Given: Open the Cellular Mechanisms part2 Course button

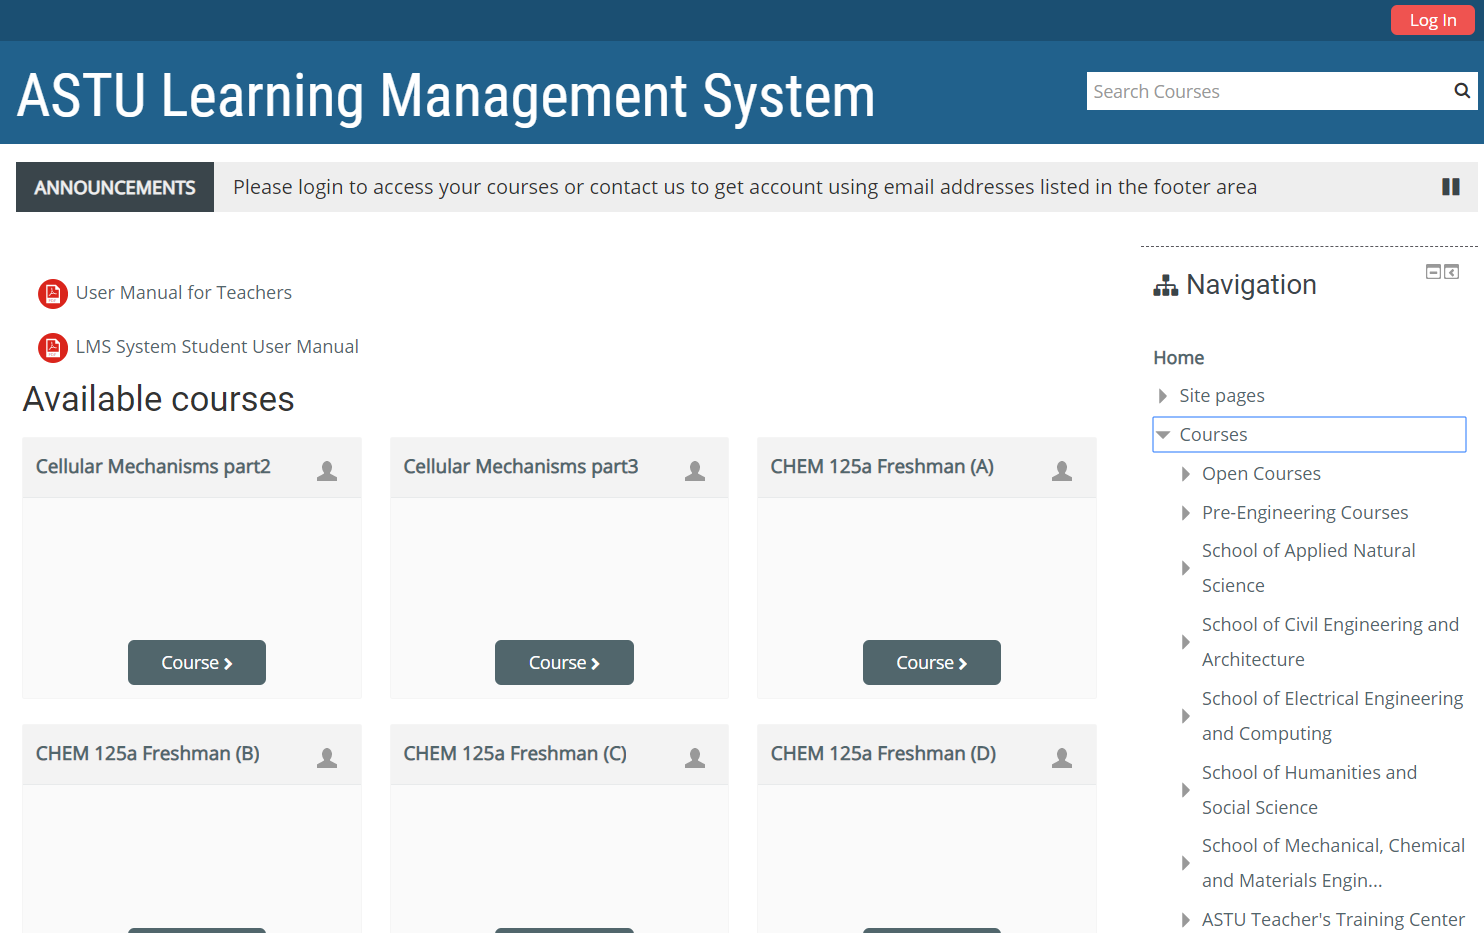Looking at the screenshot, I should tap(197, 662).
